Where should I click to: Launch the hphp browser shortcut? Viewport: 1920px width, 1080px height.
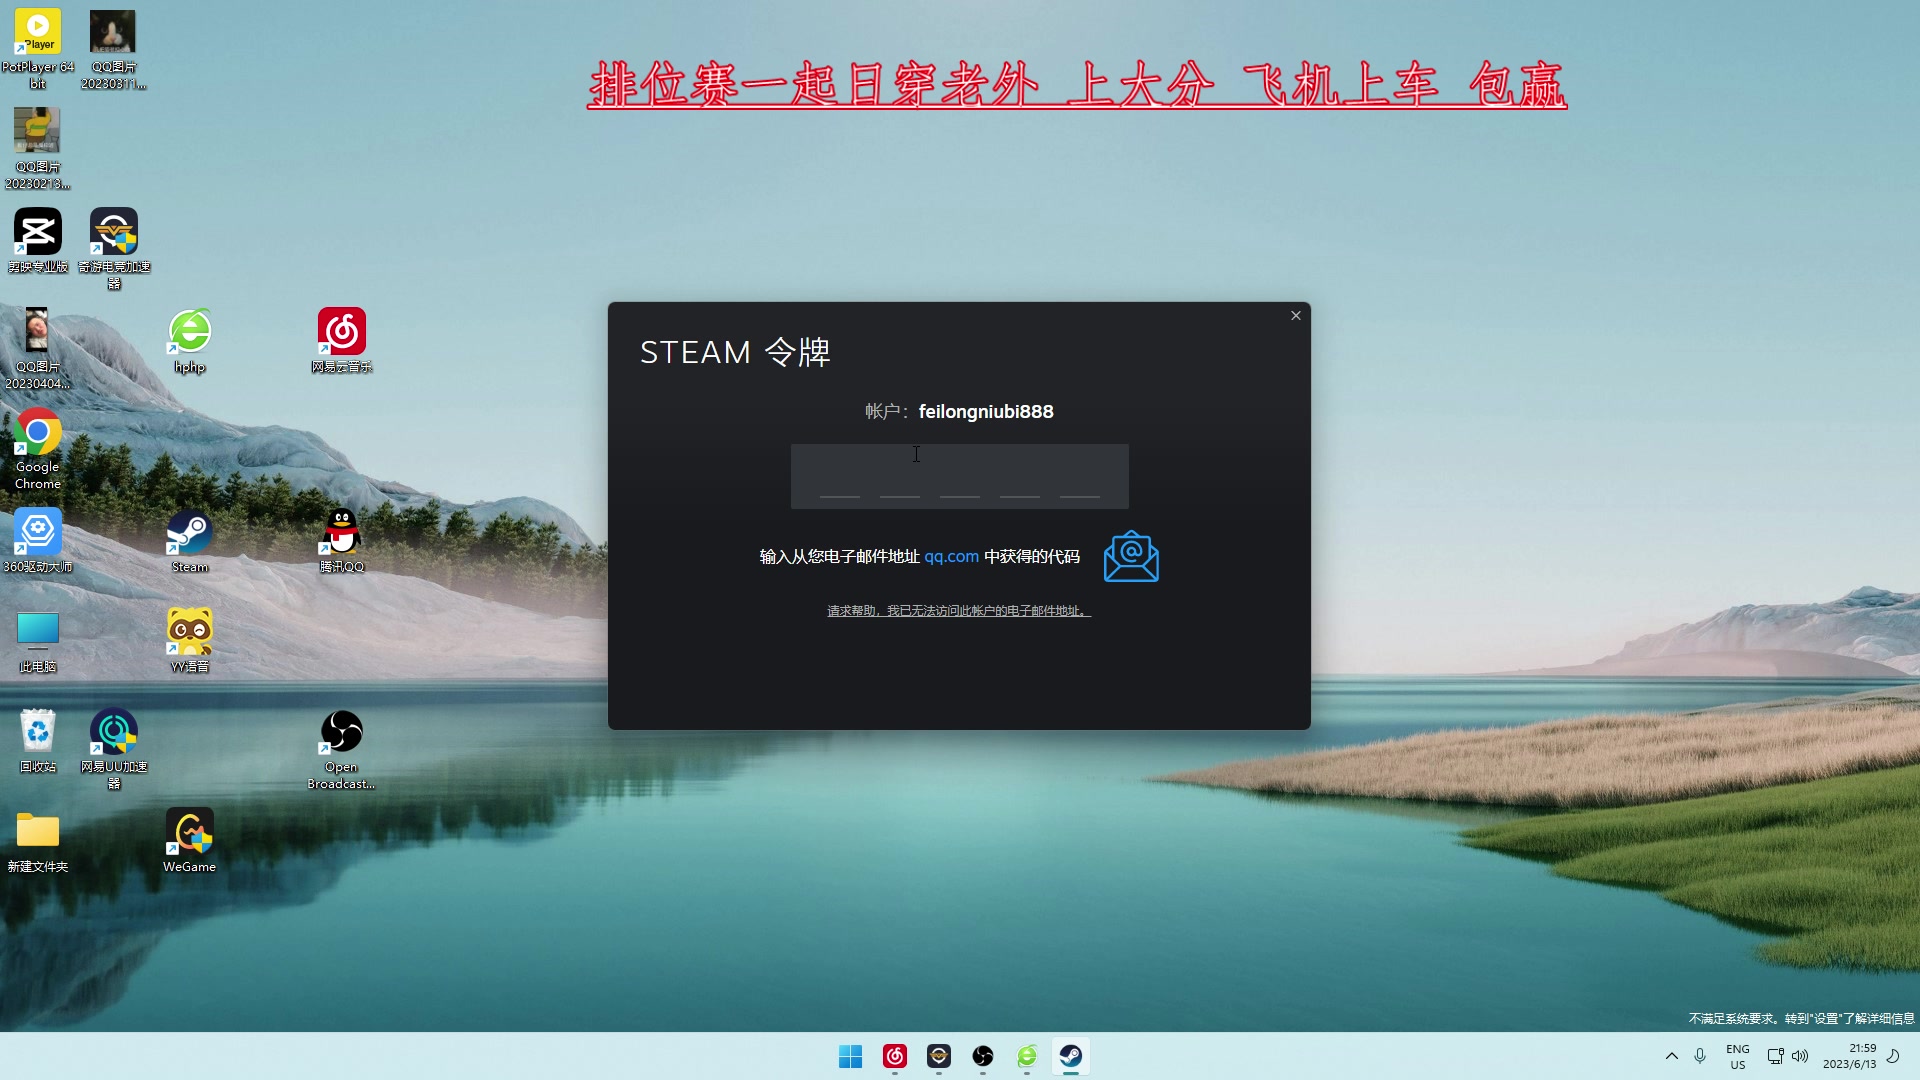[x=190, y=340]
